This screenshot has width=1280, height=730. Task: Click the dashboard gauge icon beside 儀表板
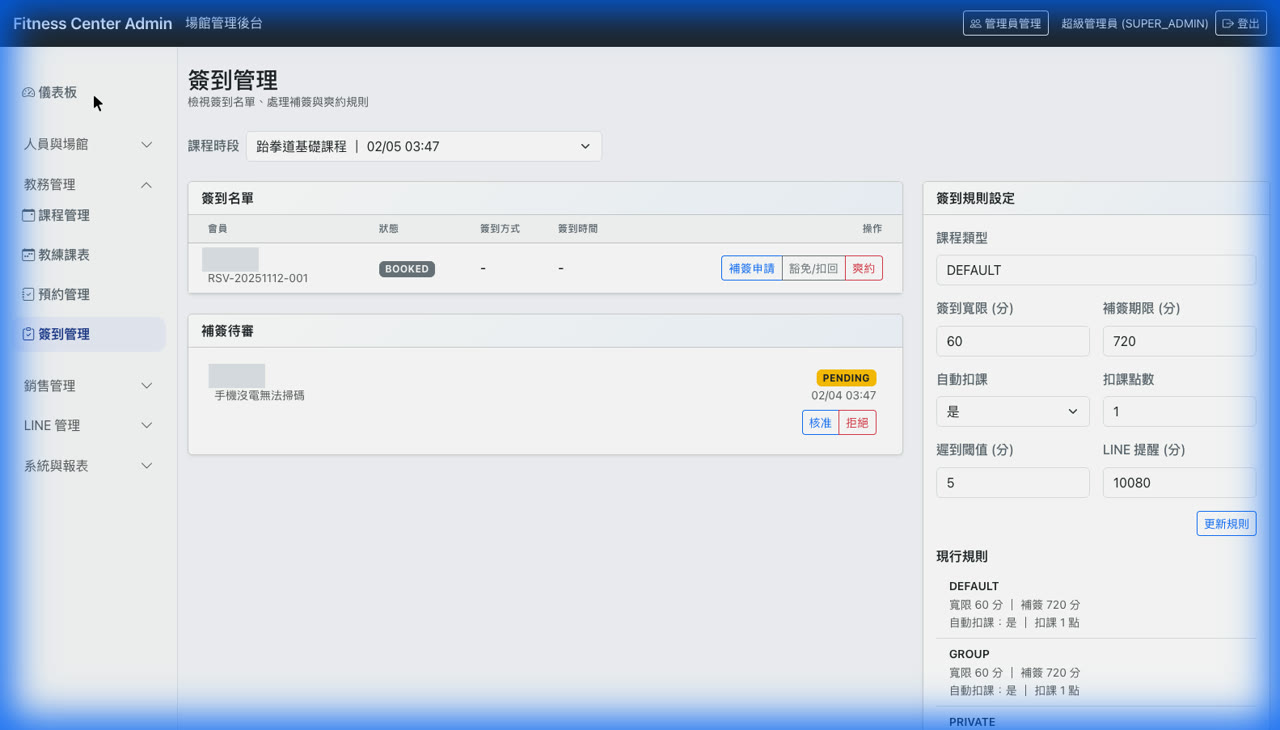click(x=28, y=93)
